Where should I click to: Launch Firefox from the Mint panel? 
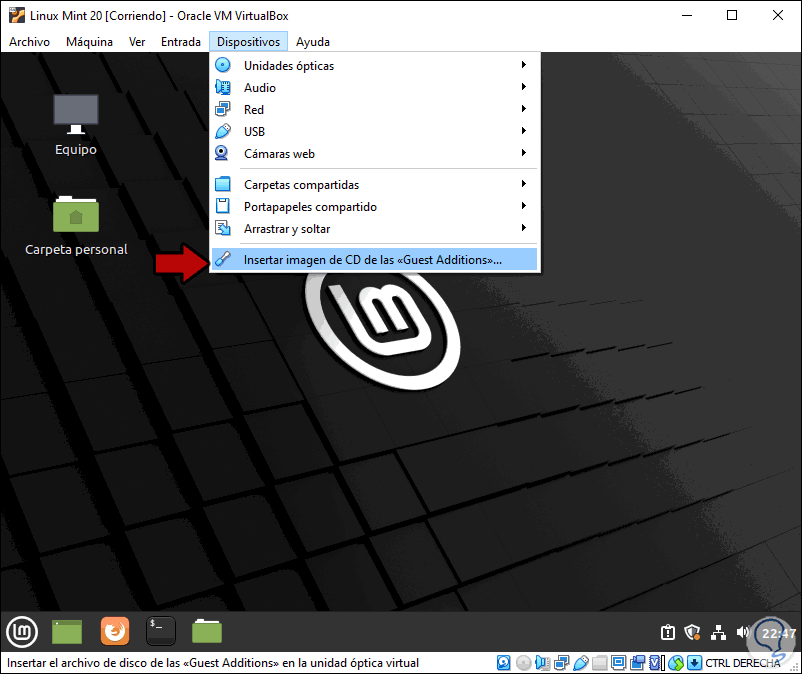[115, 631]
